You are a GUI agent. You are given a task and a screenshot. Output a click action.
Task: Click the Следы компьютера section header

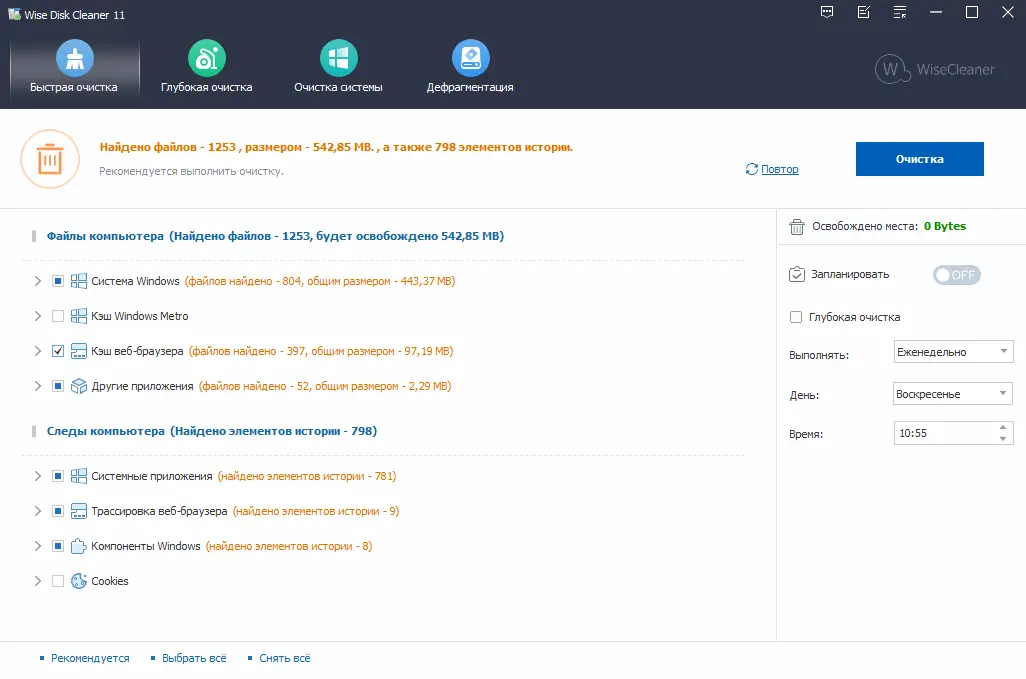point(211,431)
